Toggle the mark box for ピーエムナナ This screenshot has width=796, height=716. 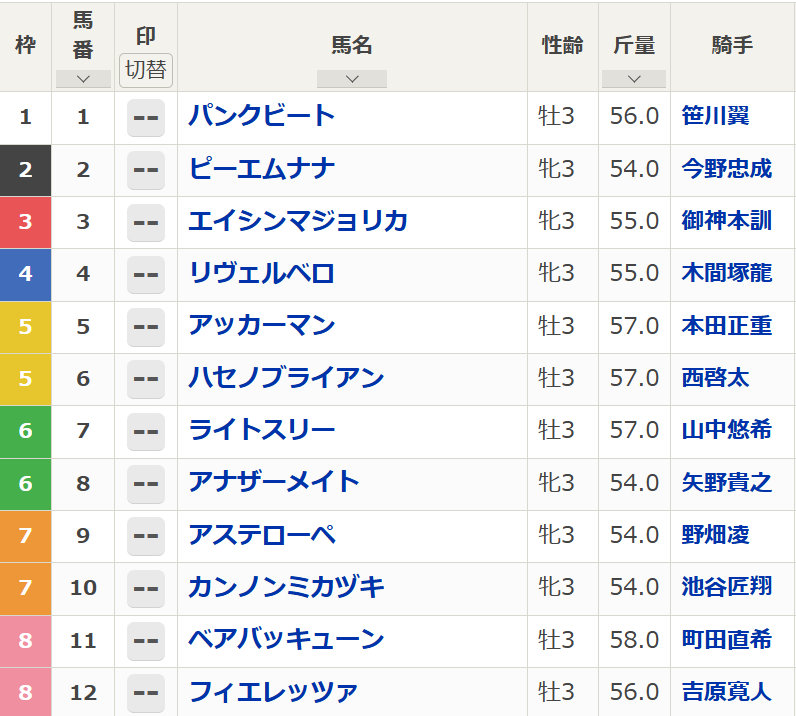(146, 170)
